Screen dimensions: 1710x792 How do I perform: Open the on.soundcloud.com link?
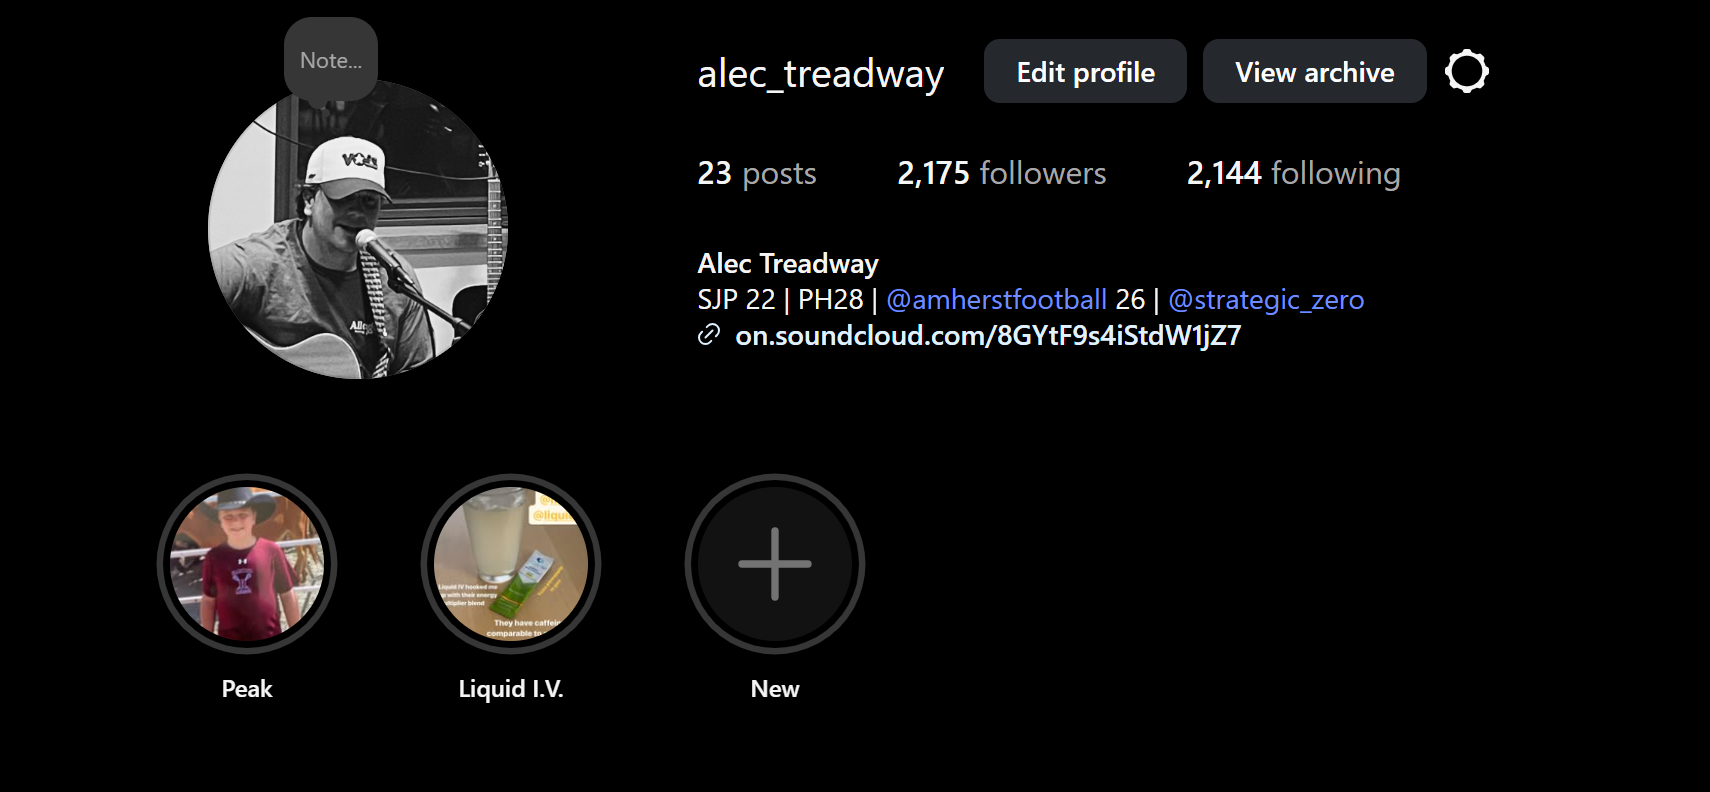pyautogui.click(x=988, y=335)
